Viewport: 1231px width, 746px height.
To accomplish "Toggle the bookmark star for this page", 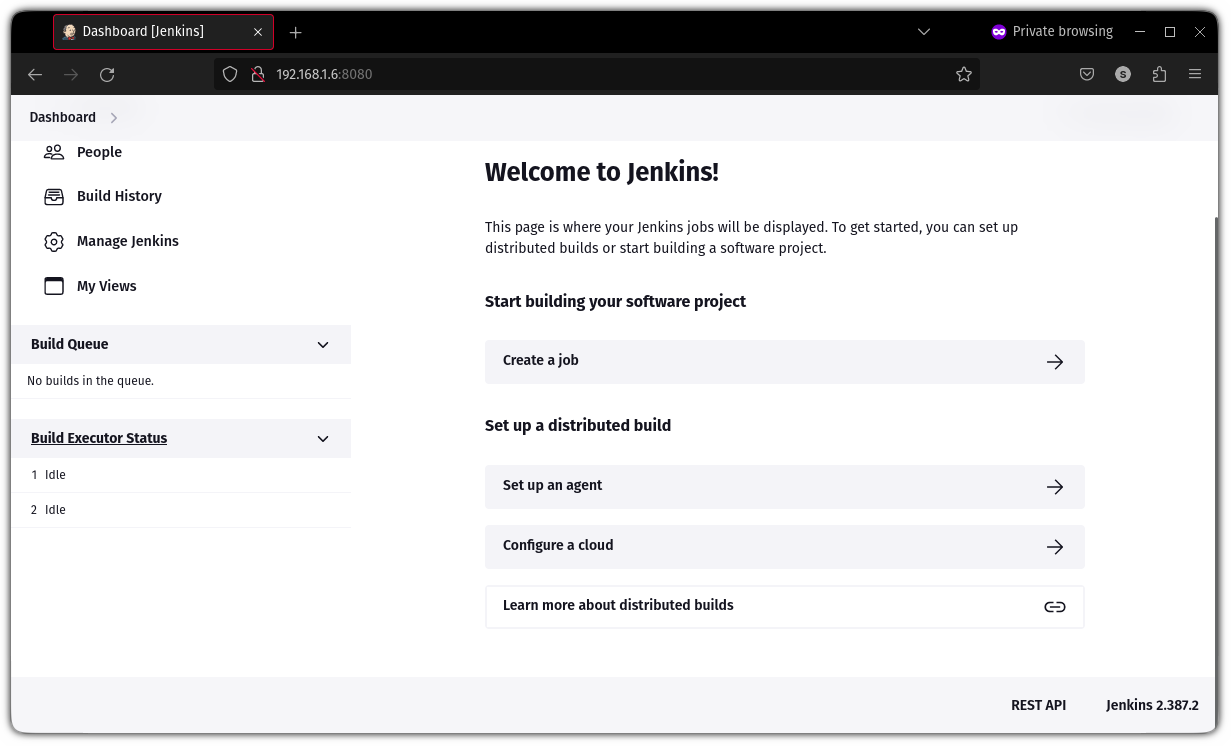I will (963, 74).
